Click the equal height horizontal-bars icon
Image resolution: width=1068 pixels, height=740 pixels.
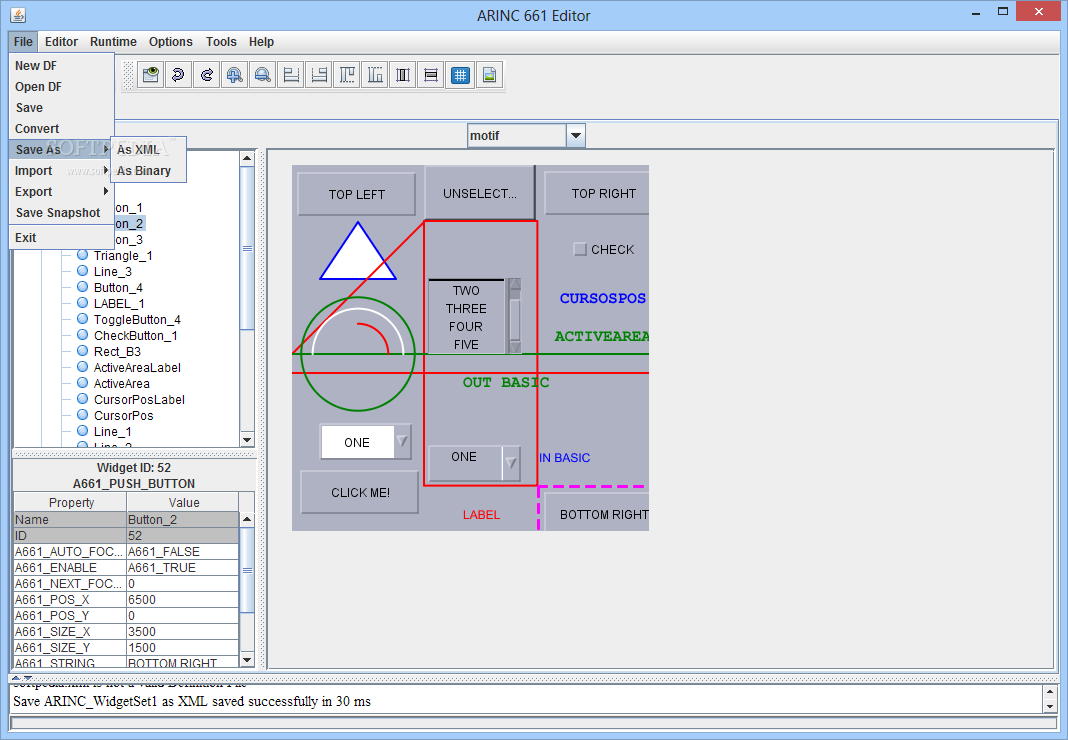point(431,75)
